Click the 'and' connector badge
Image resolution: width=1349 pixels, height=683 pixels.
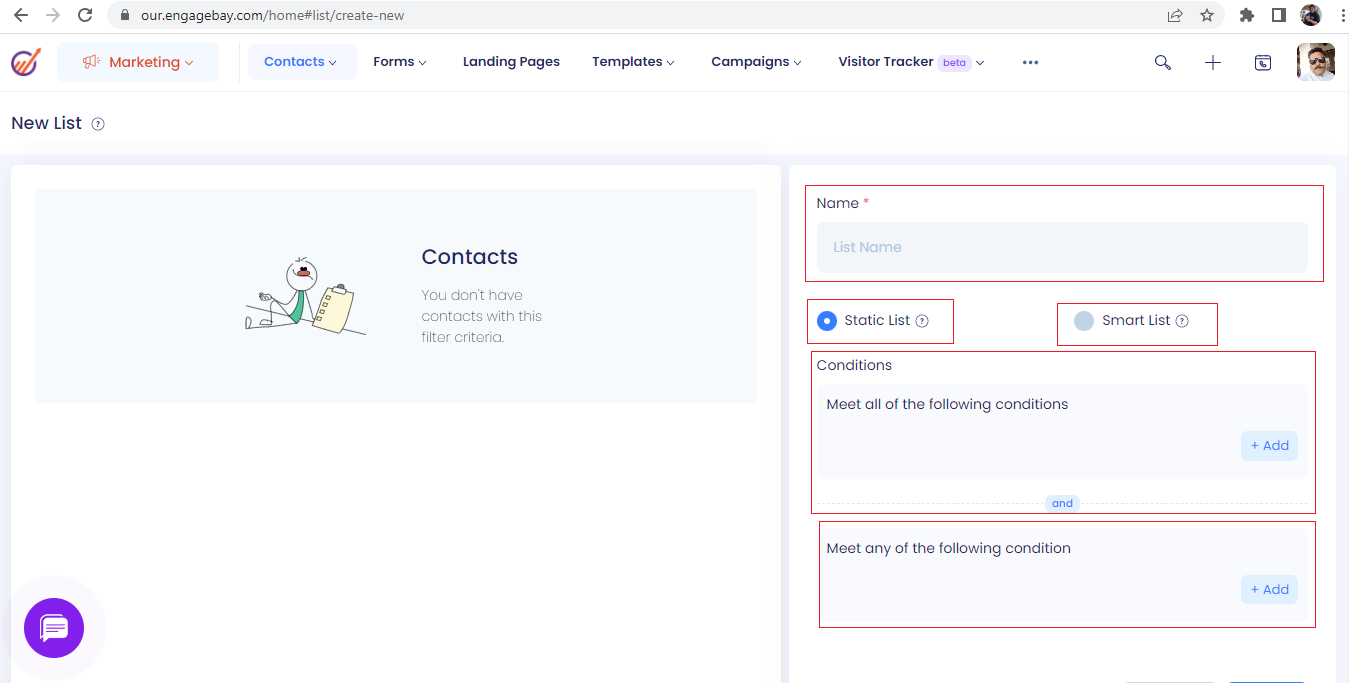tap(1062, 504)
